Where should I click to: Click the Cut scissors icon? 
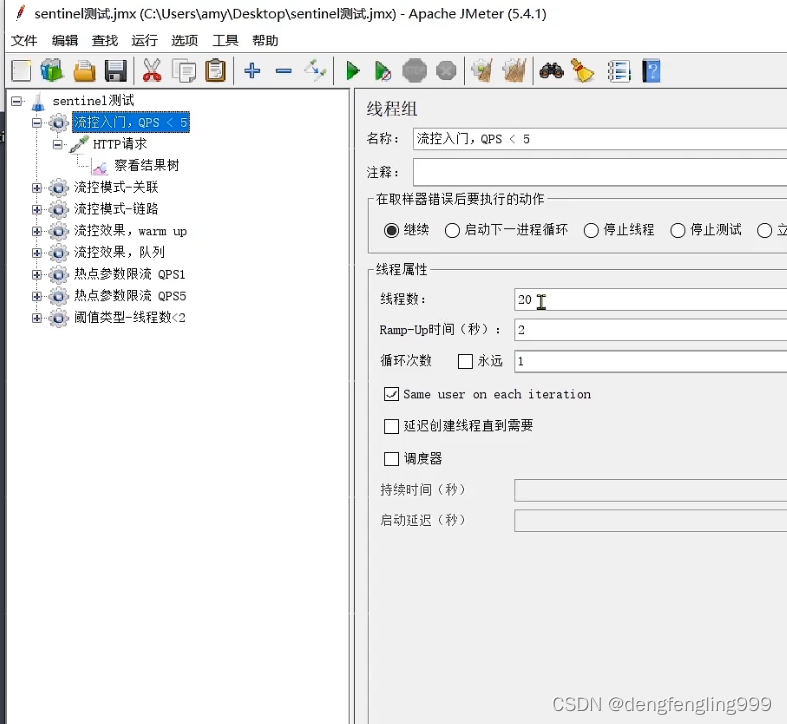(152, 71)
